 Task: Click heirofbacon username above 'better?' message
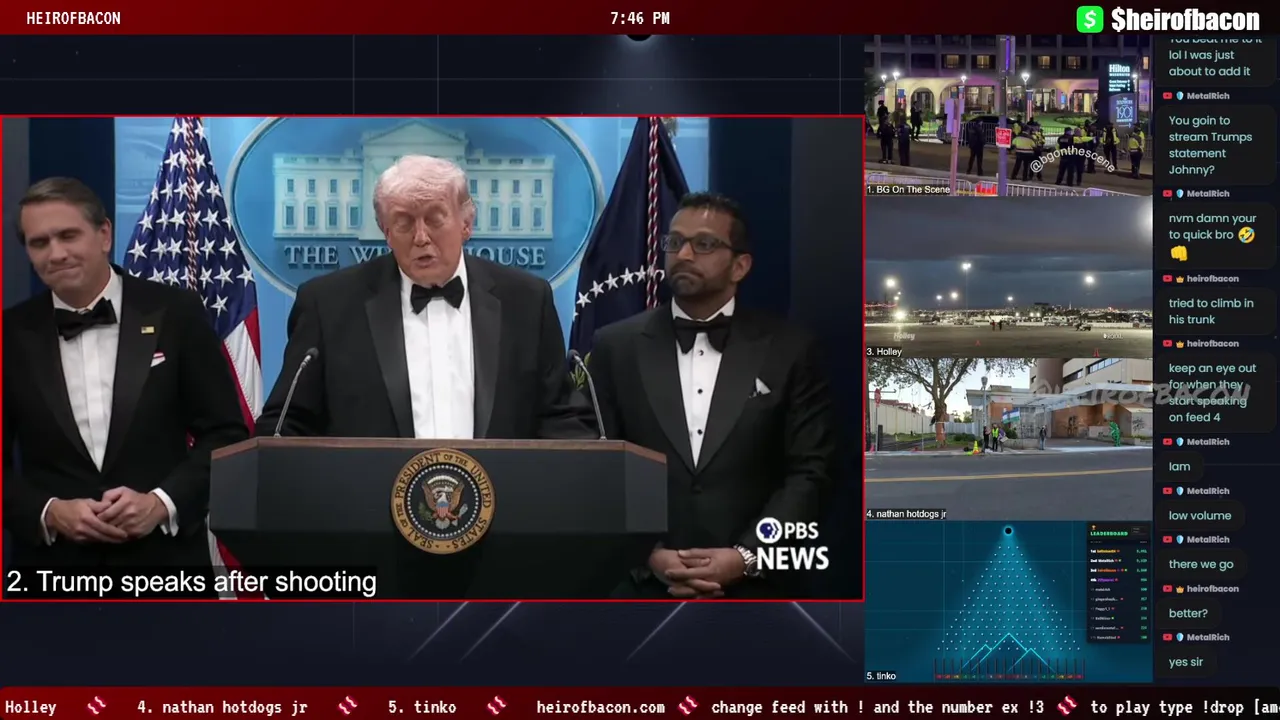point(1212,588)
